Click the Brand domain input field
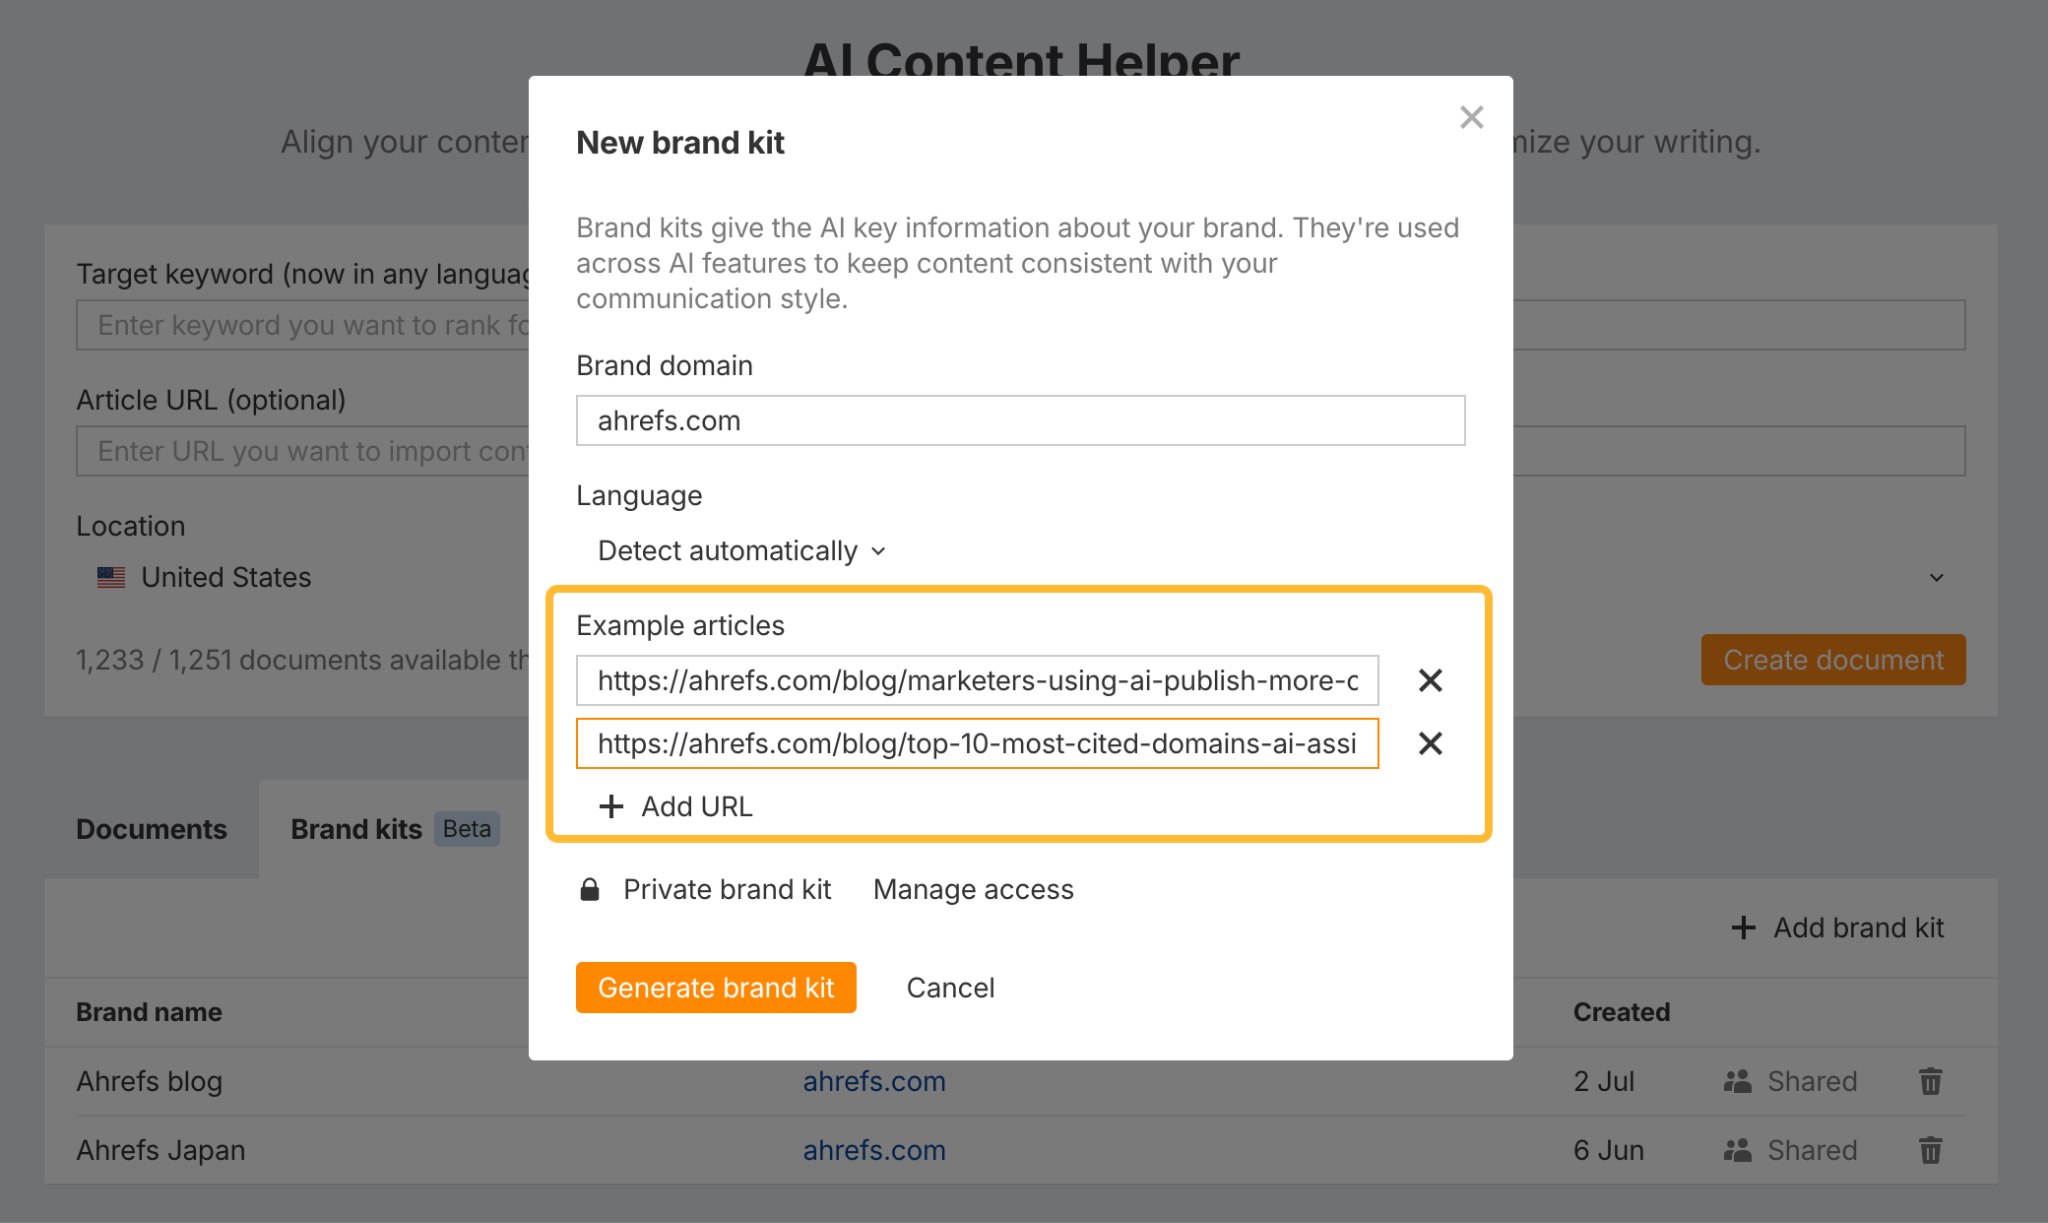This screenshot has height=1223, width=2048. pyautogui.click(x=1020, y=421)
